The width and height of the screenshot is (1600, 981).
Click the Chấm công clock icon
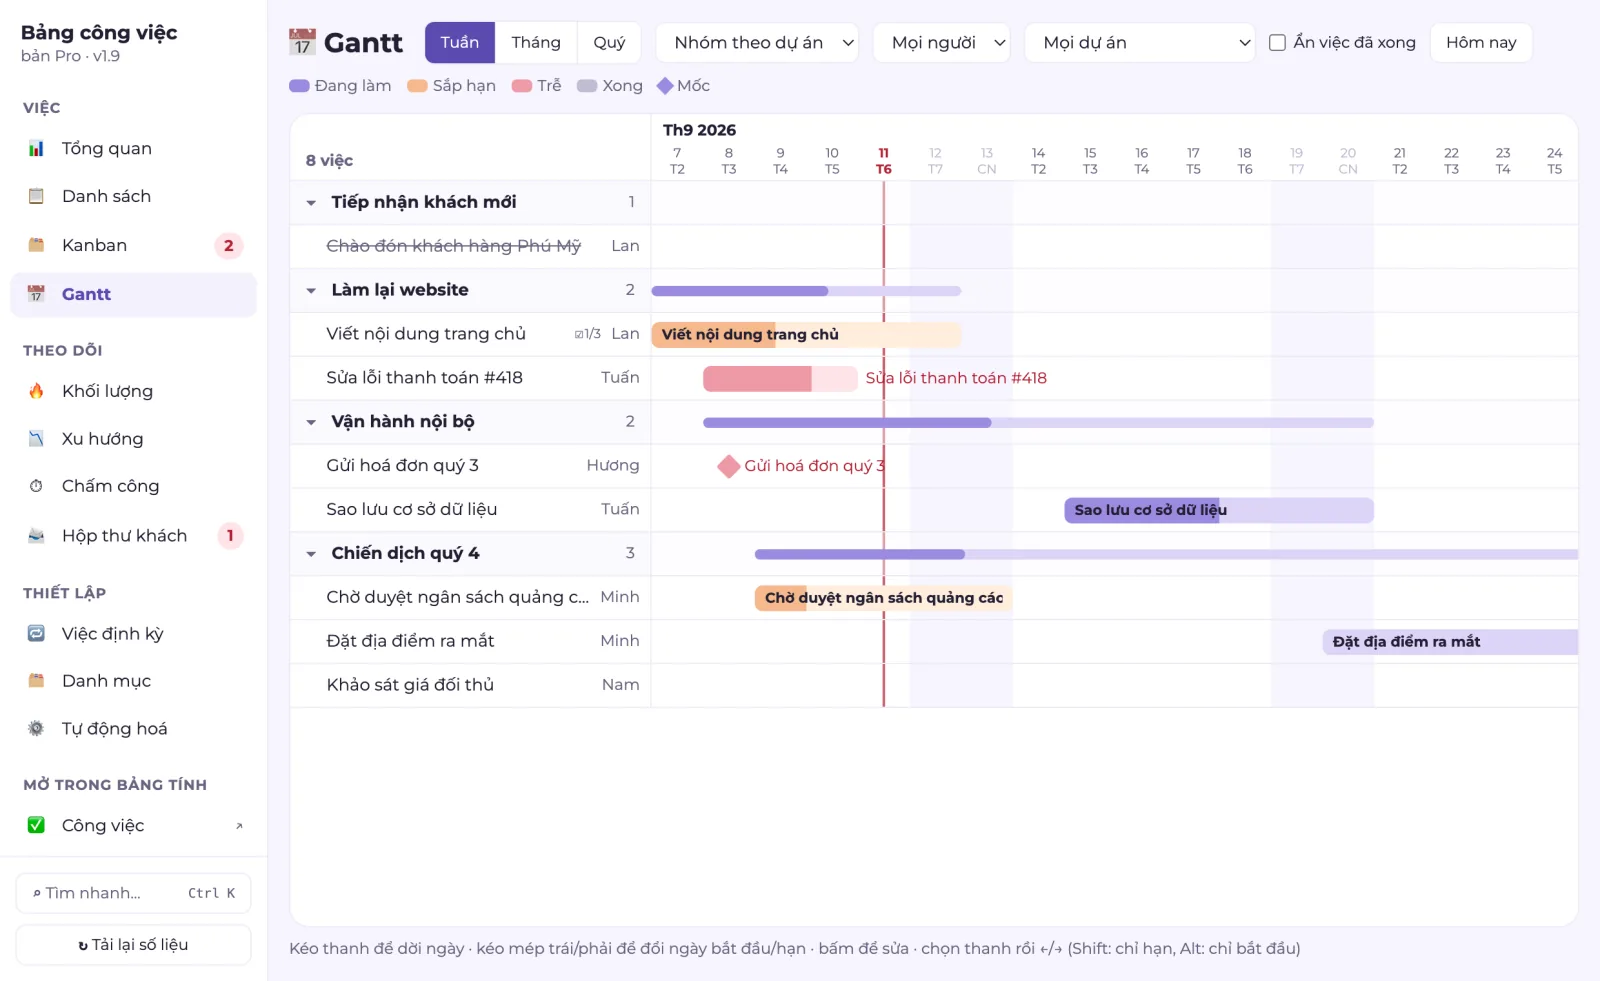[x=36, y=486]
